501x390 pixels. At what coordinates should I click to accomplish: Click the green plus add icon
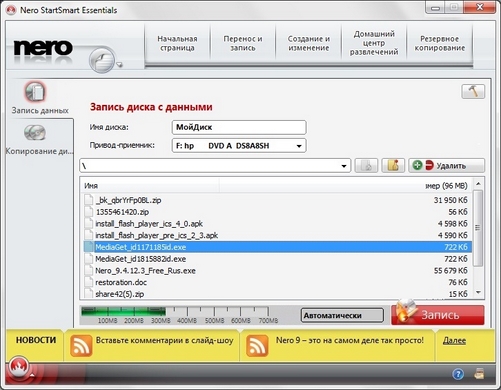click(417, 165)
